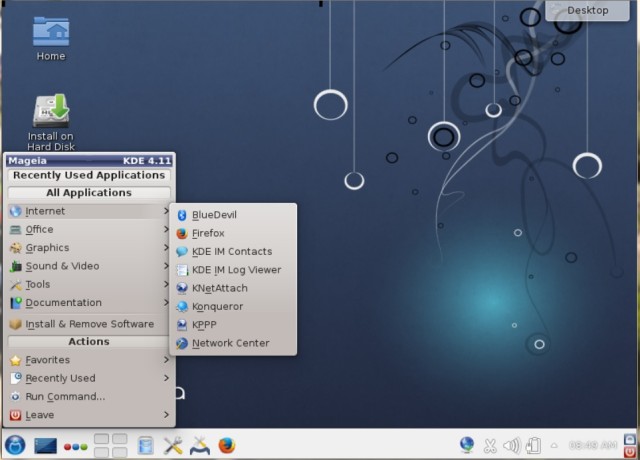Open KDE IM Contacts
The image size is (640, 460).
point(233,252)
